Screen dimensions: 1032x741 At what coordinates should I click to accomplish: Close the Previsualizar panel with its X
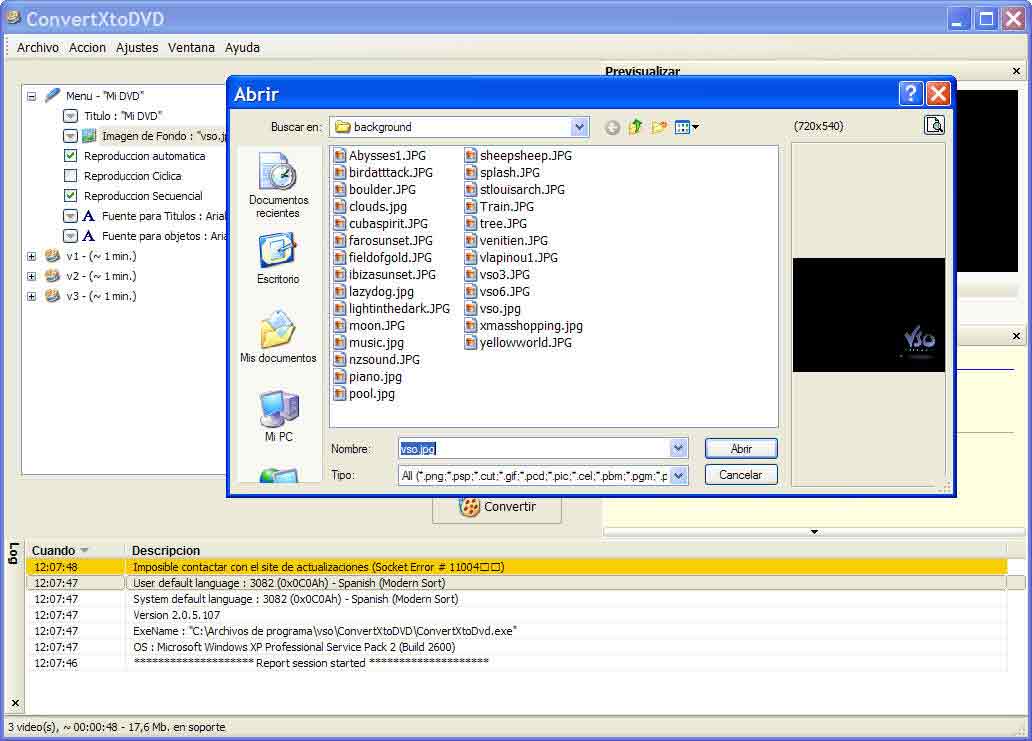pyautogui.click(x=1016, y=71)
